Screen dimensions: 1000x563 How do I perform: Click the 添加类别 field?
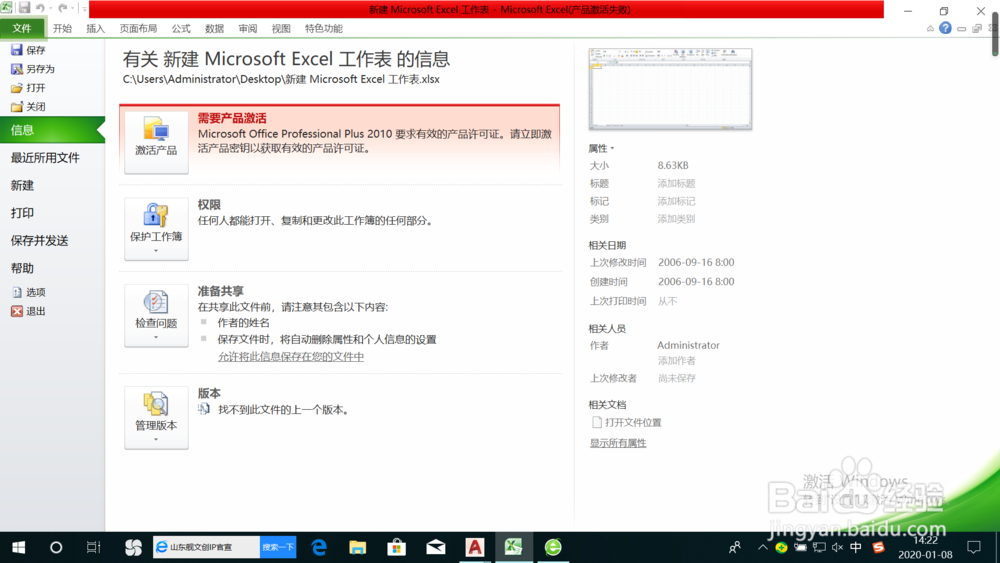tap(676, 219)
